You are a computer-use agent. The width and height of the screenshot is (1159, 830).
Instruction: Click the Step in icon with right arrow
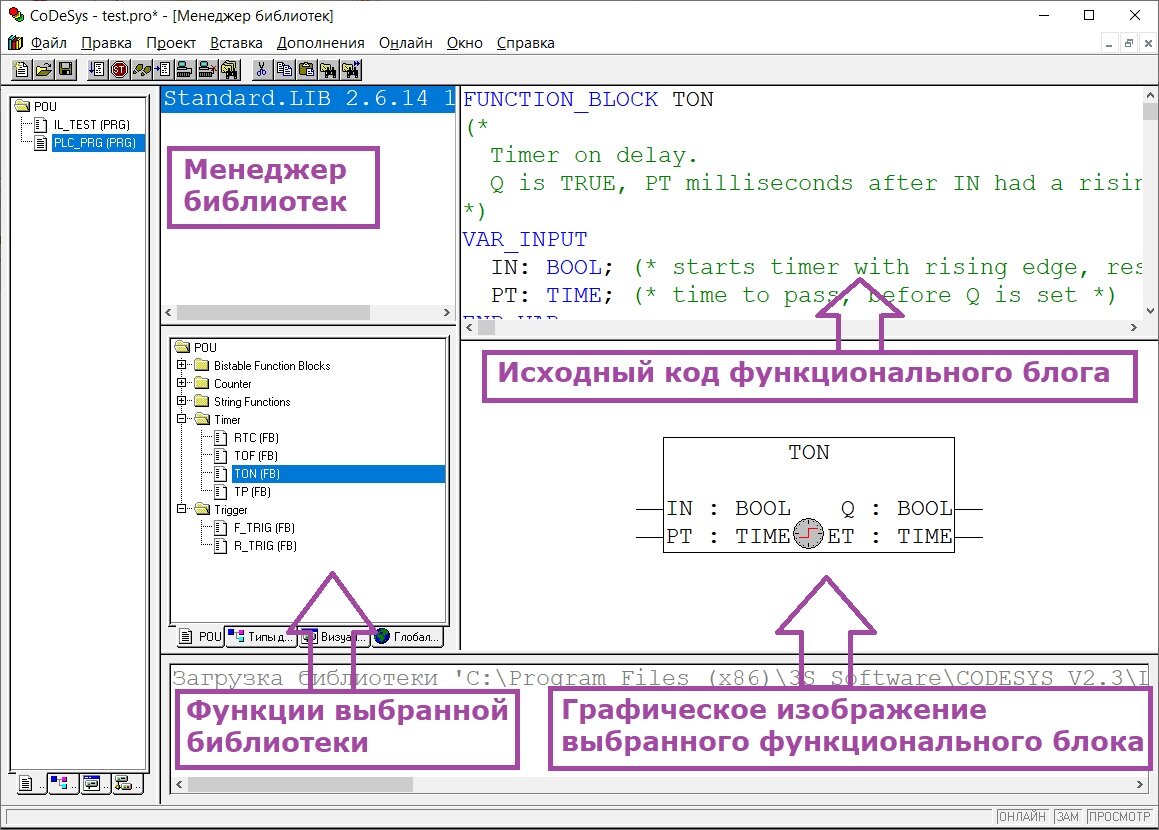[163, 70]
